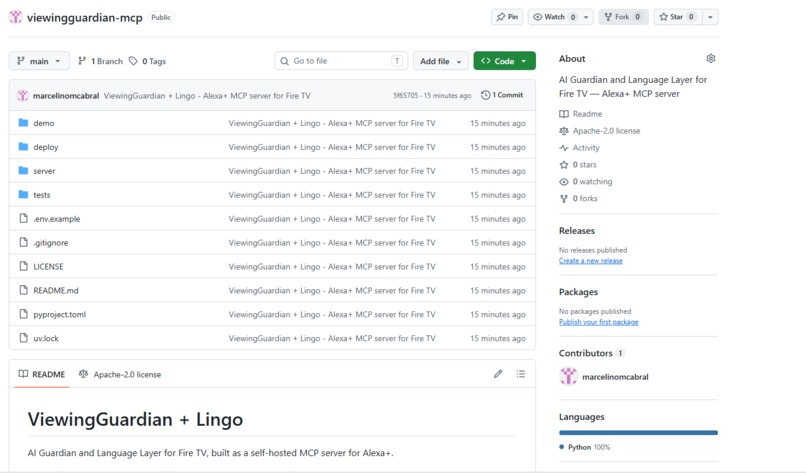Screen dimensions: 806x473
Task: Open the deploy folder
Action: click(x=46, y=147)
